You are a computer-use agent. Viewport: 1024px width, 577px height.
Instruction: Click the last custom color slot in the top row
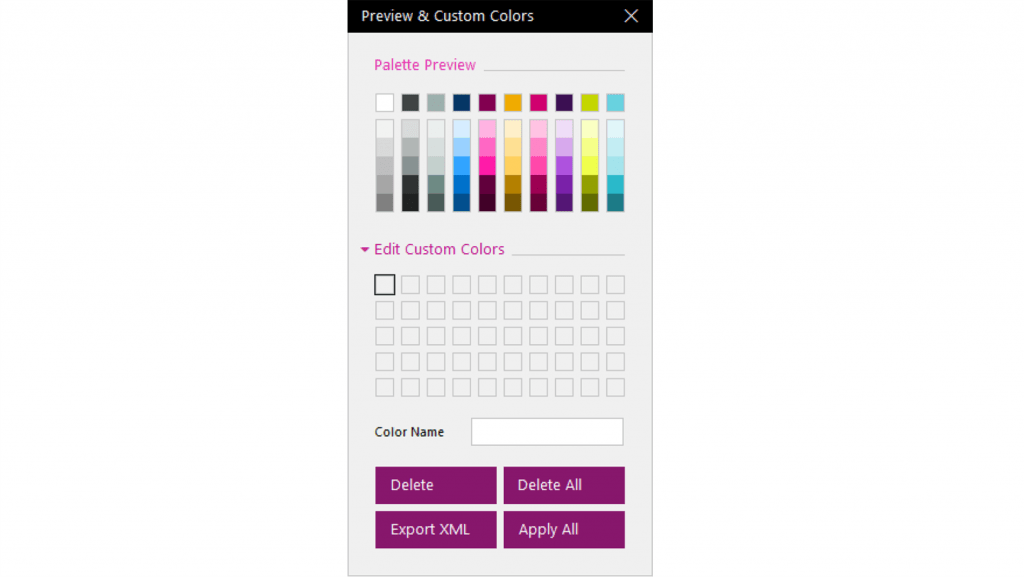click(x=615, y=285)
